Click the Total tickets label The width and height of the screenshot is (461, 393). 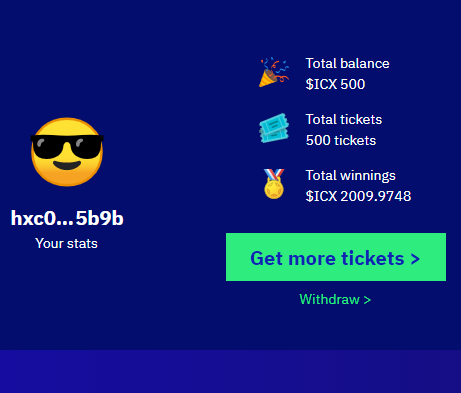click(344, 119)
